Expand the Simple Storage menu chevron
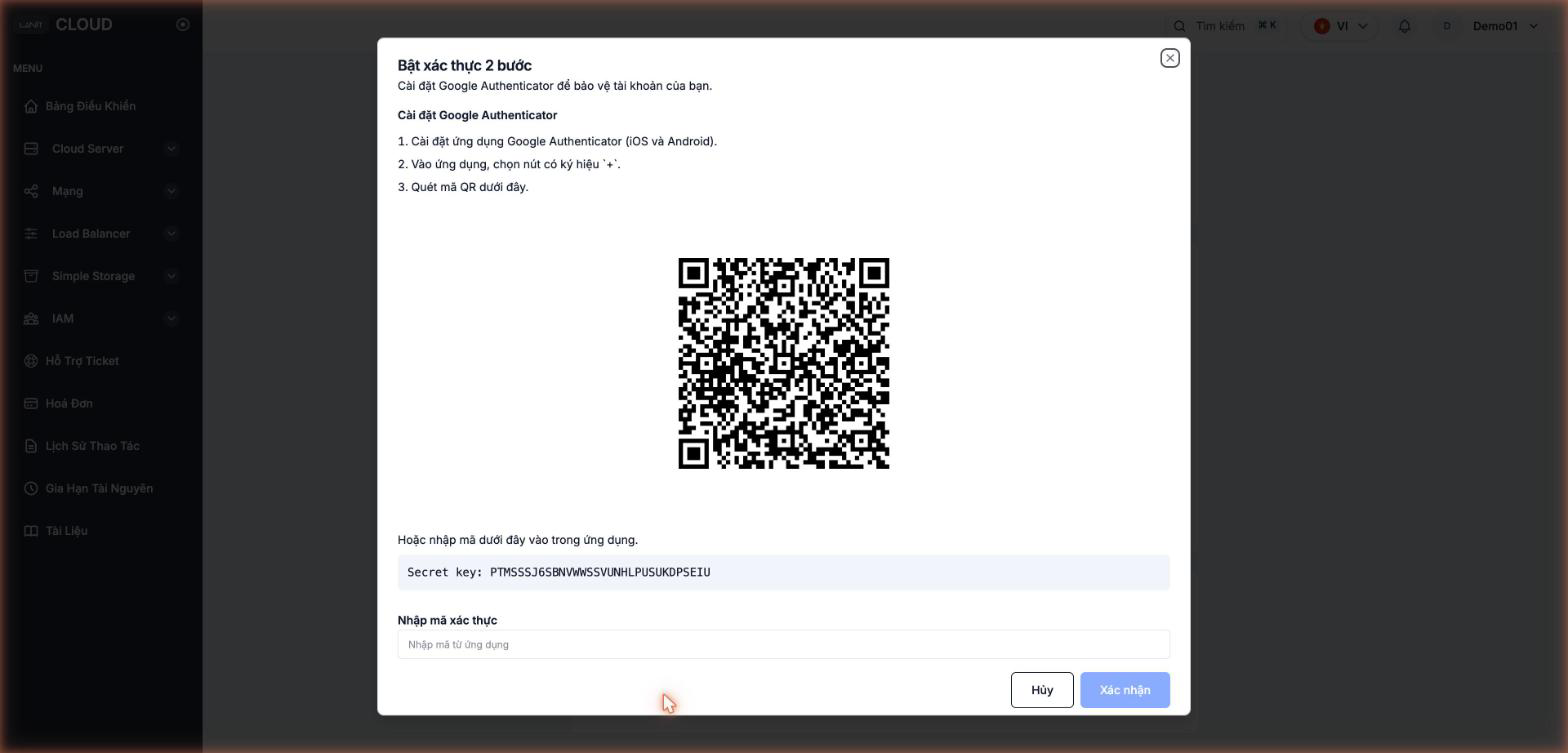The height and width of the screenshot is (753, 1568). [x=171, y=276]
